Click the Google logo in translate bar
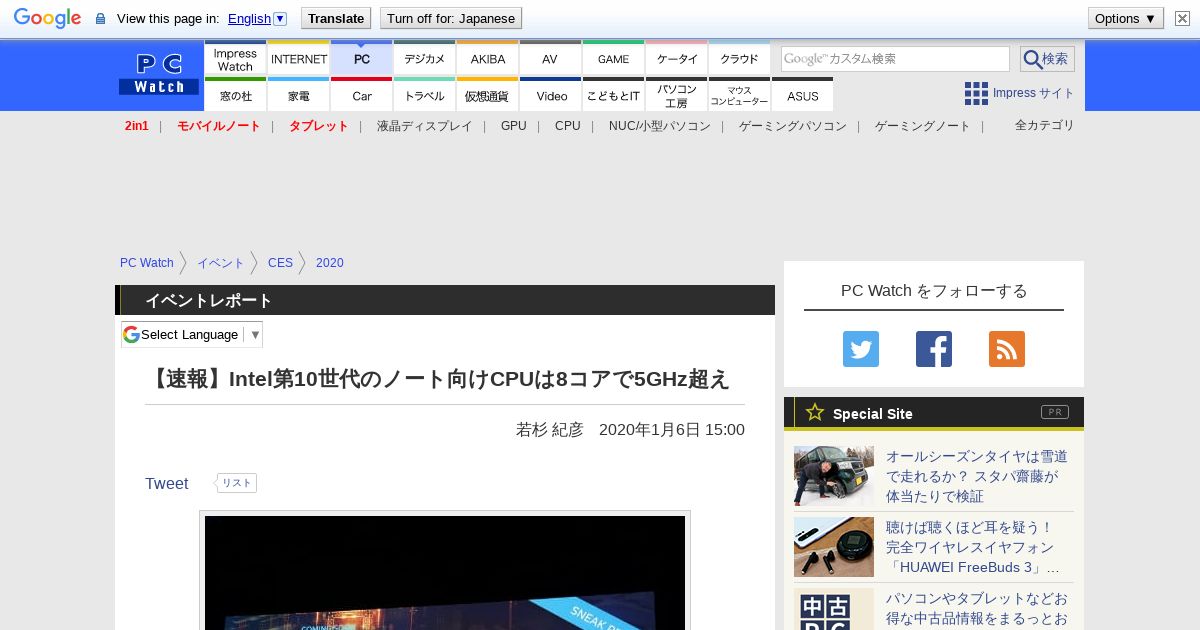Image resolution: width=1200 pixels, height=630 pixels. coord(47,18)
